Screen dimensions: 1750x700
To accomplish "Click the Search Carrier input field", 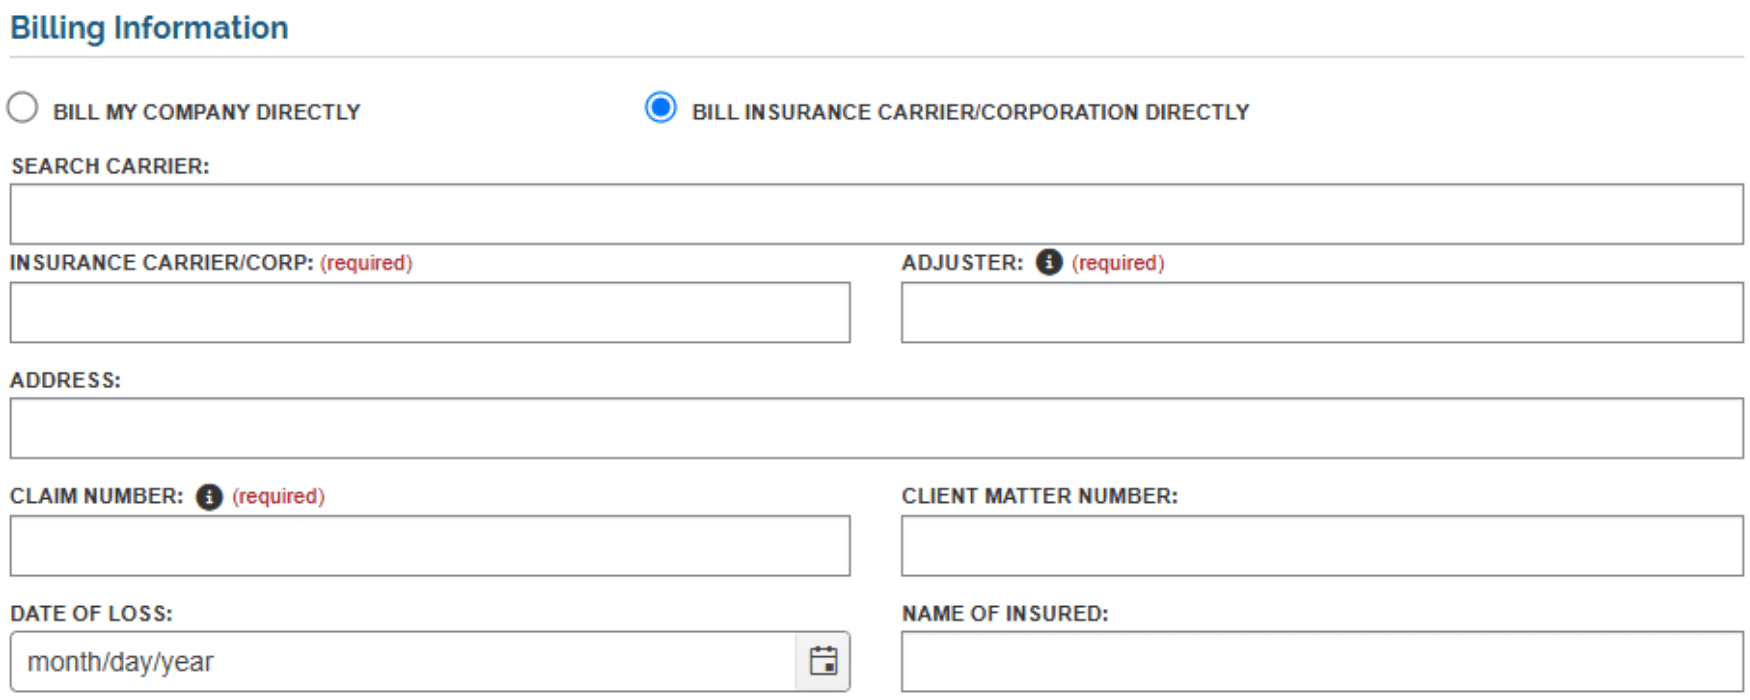I will coord(876,214).
